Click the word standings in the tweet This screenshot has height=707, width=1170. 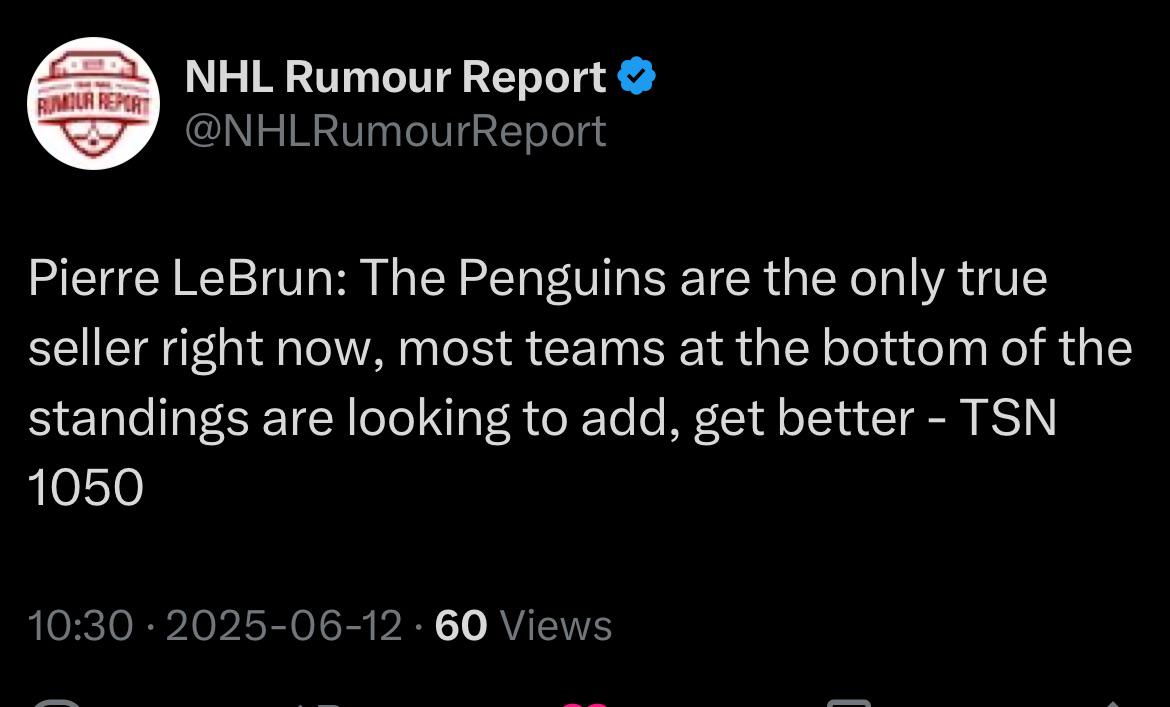[138, 419]
